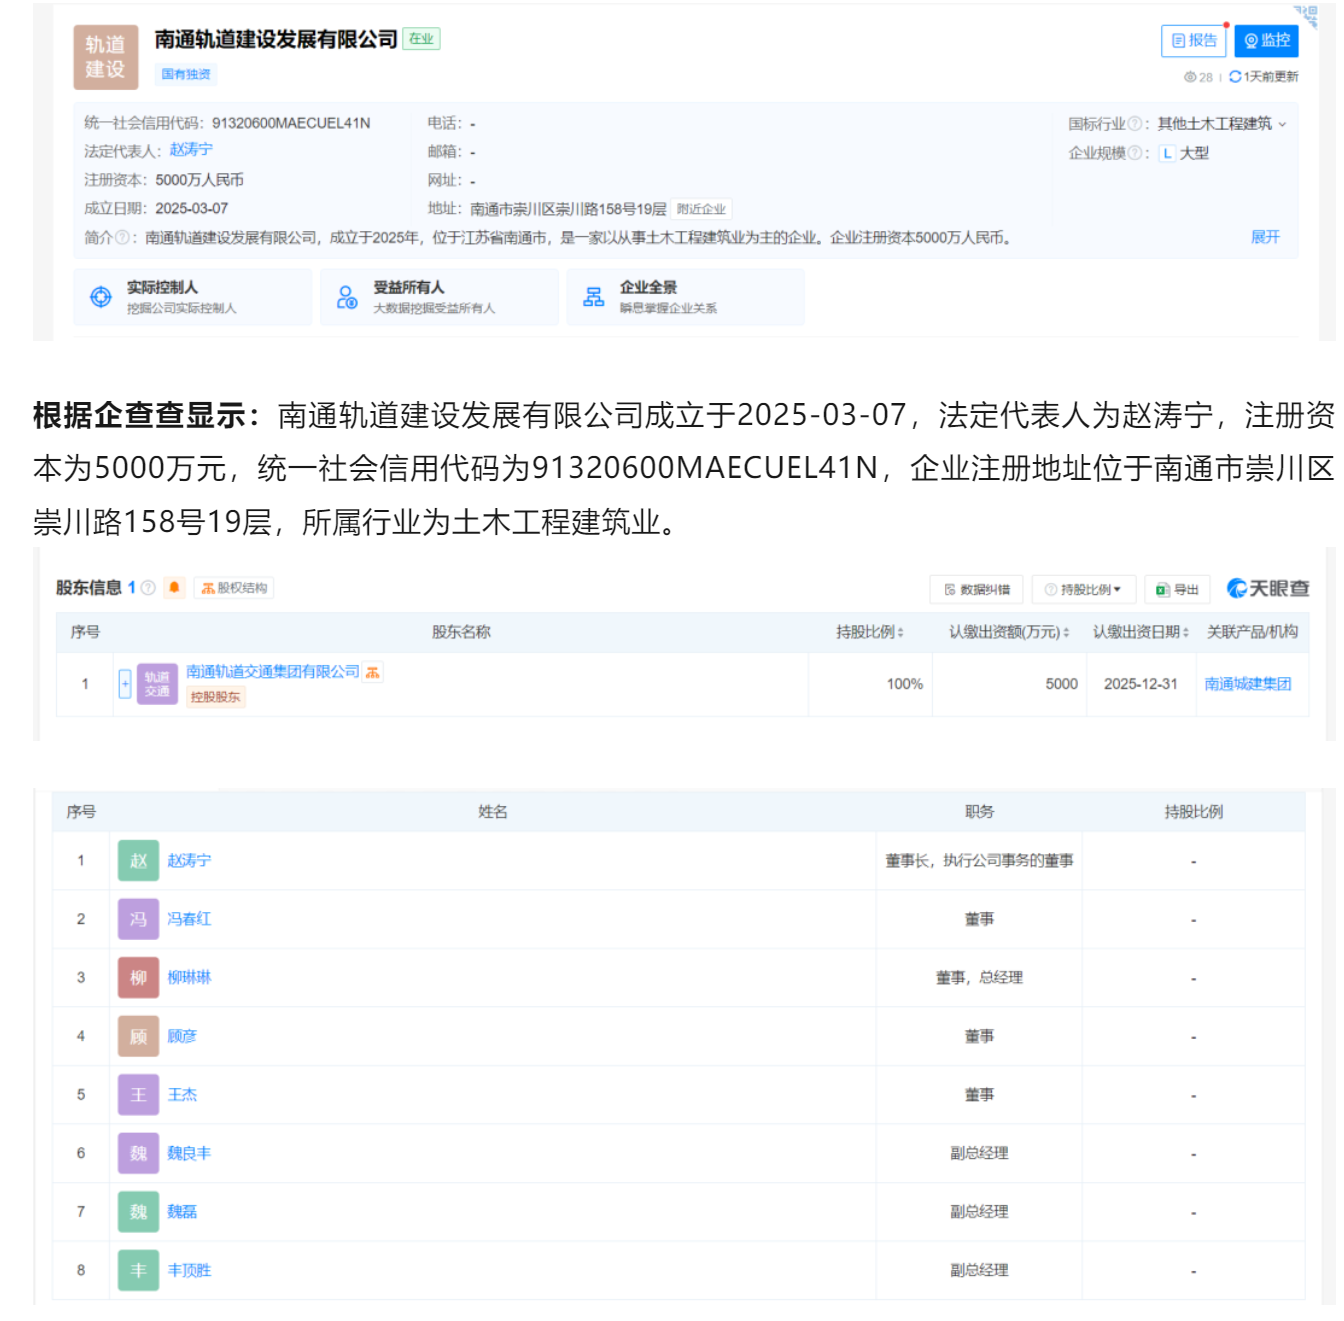Open 赵涛宁 in the personnel table

coord(189,860)
